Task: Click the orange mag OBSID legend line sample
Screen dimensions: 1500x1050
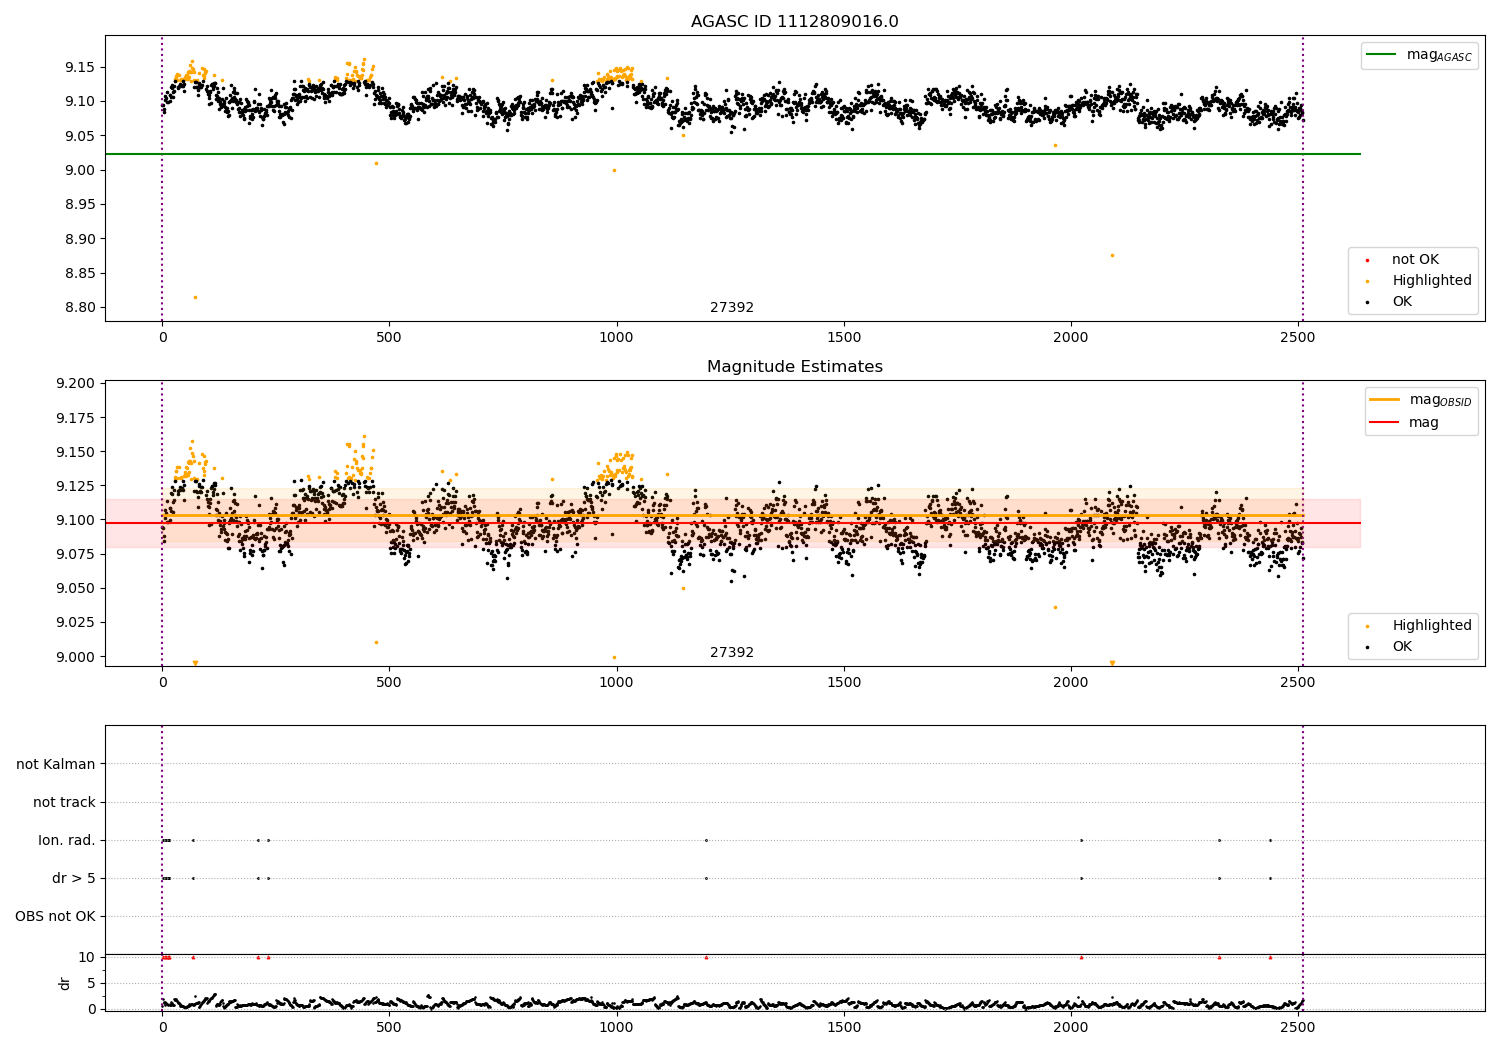Action: (x=1385, y=399)
